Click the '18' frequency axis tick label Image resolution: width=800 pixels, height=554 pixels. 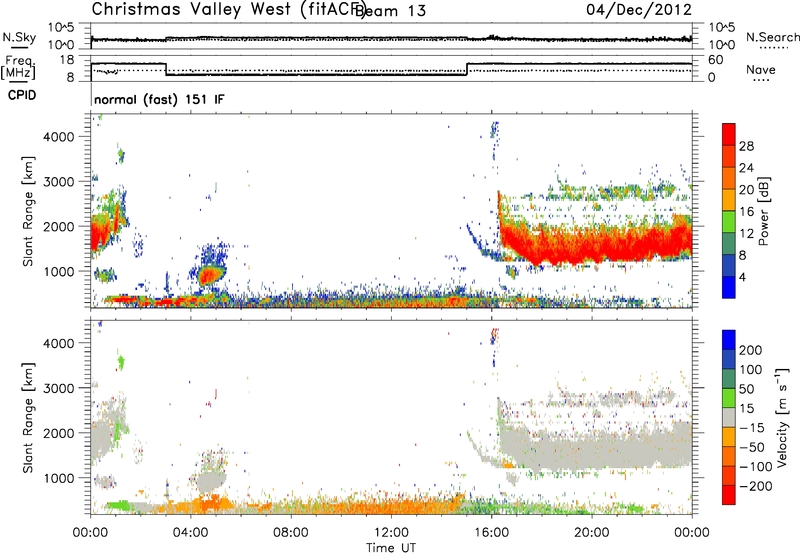coord(67,60)
